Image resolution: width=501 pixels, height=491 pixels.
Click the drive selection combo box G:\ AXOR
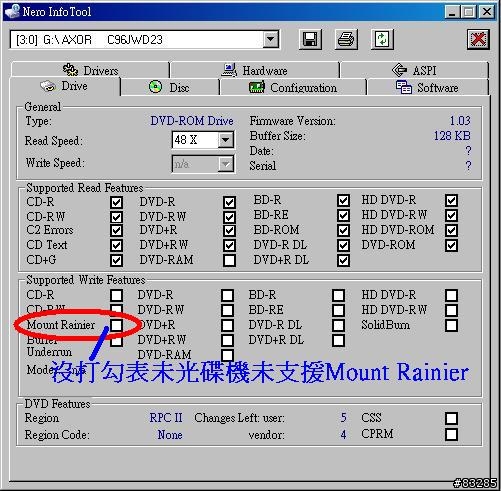pos(145,40)
